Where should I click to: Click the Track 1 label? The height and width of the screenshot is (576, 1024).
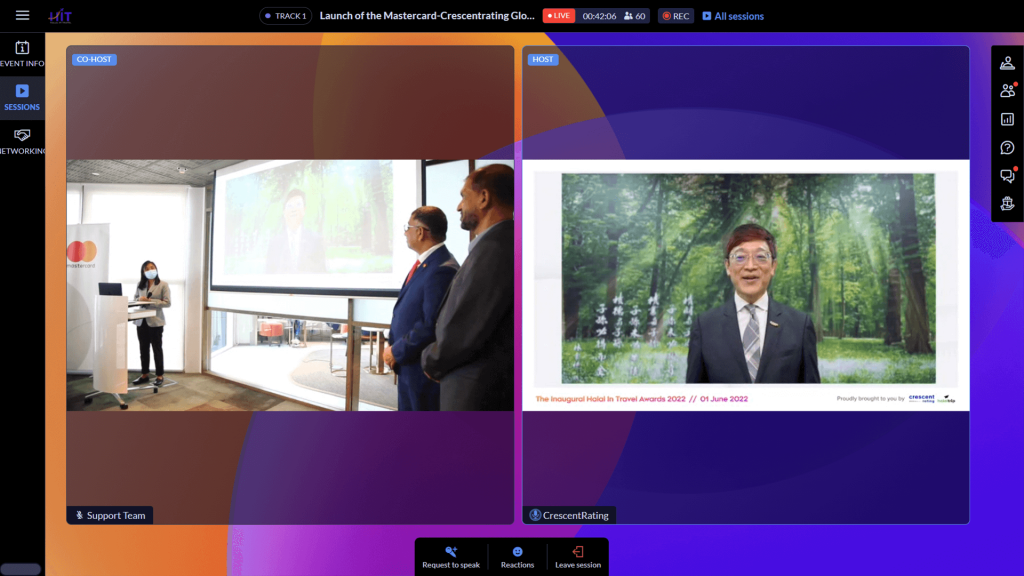tap(285, 16)
